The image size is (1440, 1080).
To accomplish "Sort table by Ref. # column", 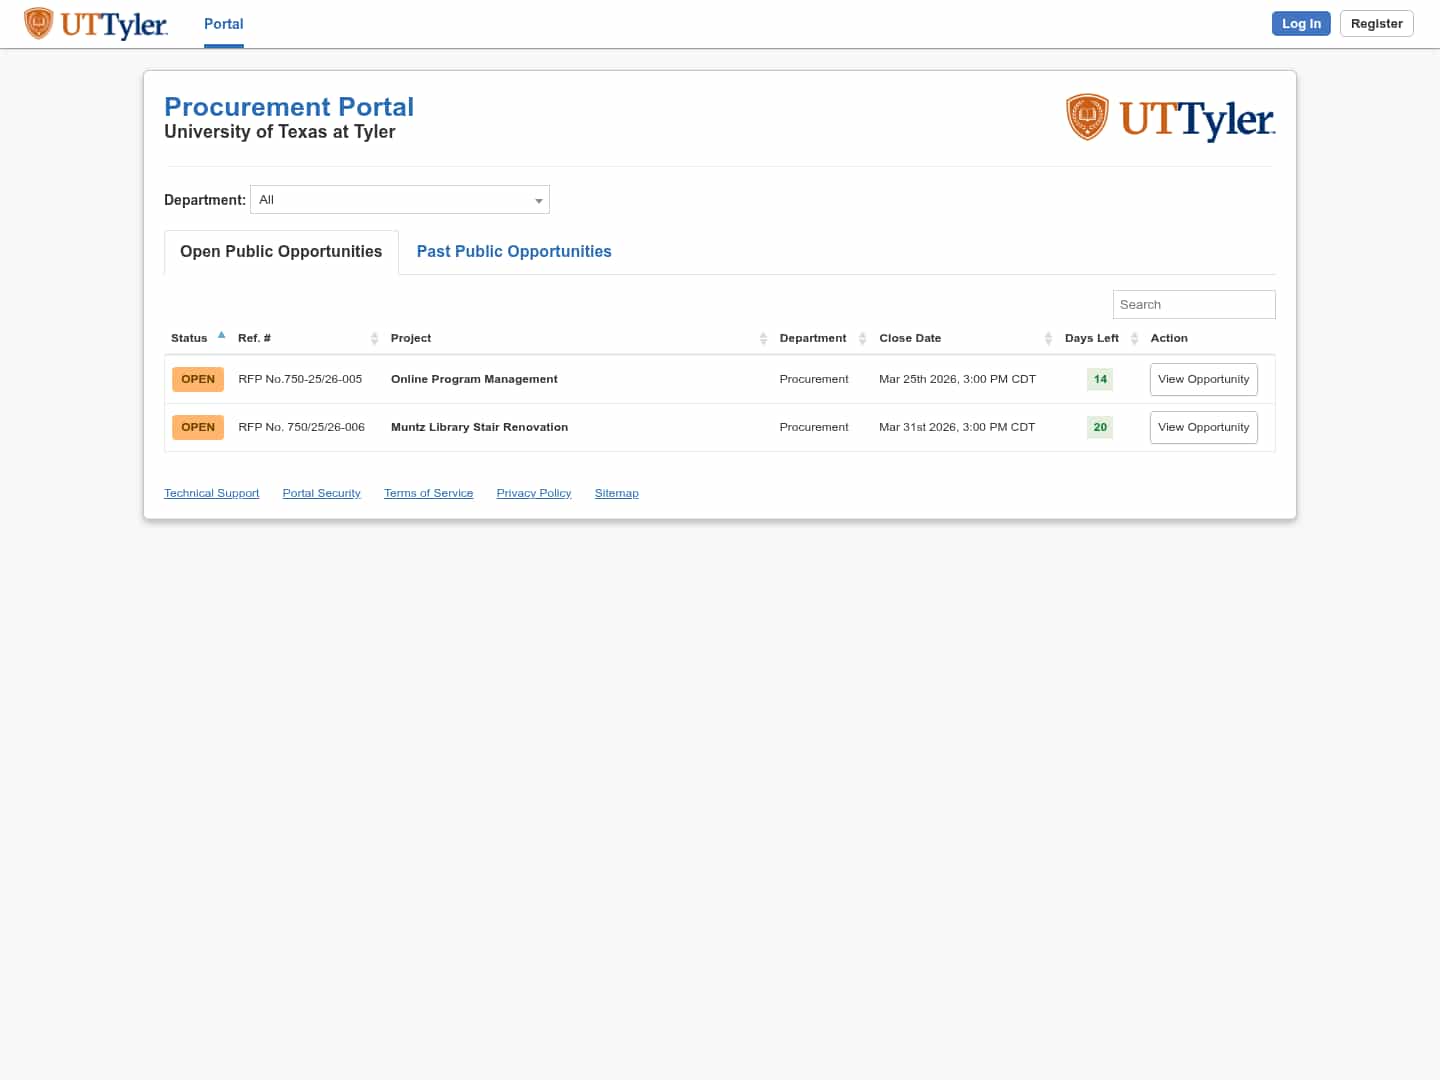I will coord(374,339).
